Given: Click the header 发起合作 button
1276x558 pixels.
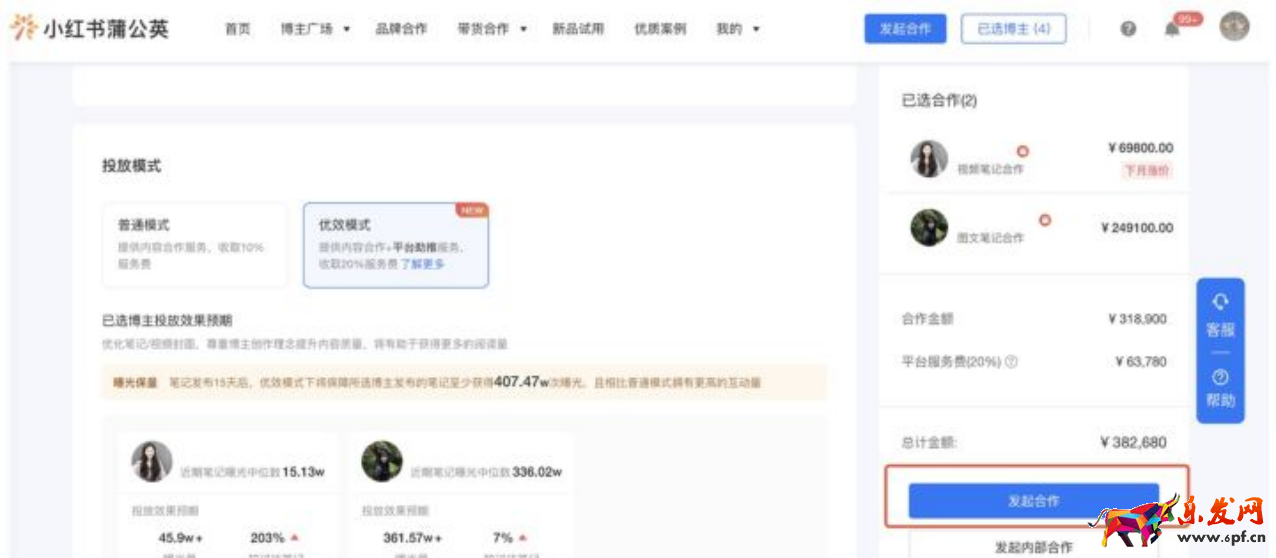Looking at the screenshot, I should [x=905, y=29].
